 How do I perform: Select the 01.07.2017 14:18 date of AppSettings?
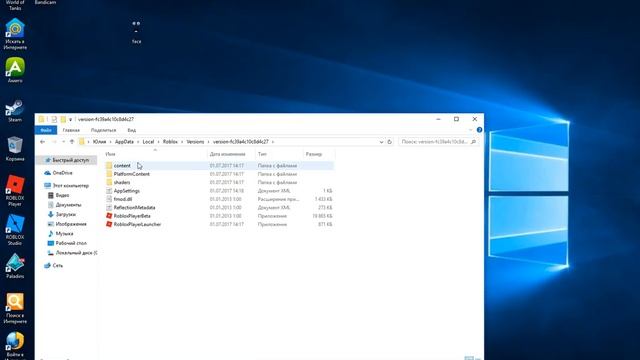[x=227, y=191]
